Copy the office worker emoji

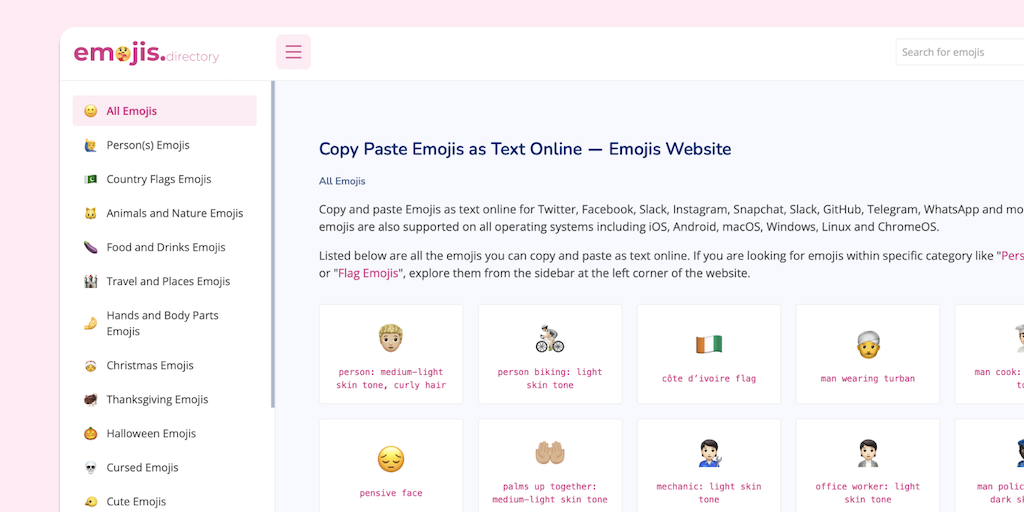point(868,453)
